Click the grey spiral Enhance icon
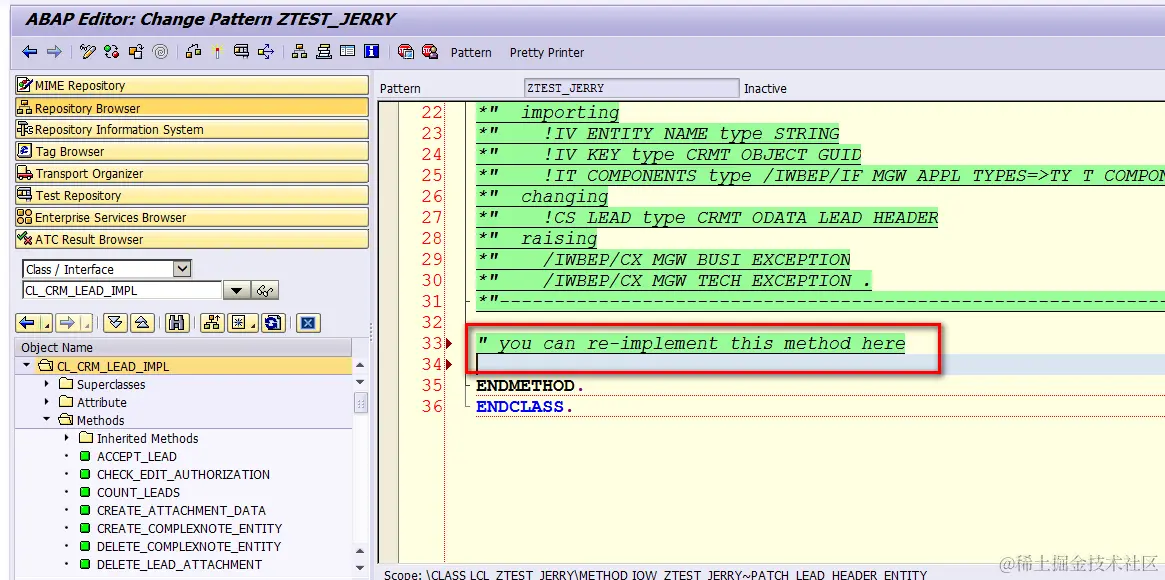 [159, 51]
